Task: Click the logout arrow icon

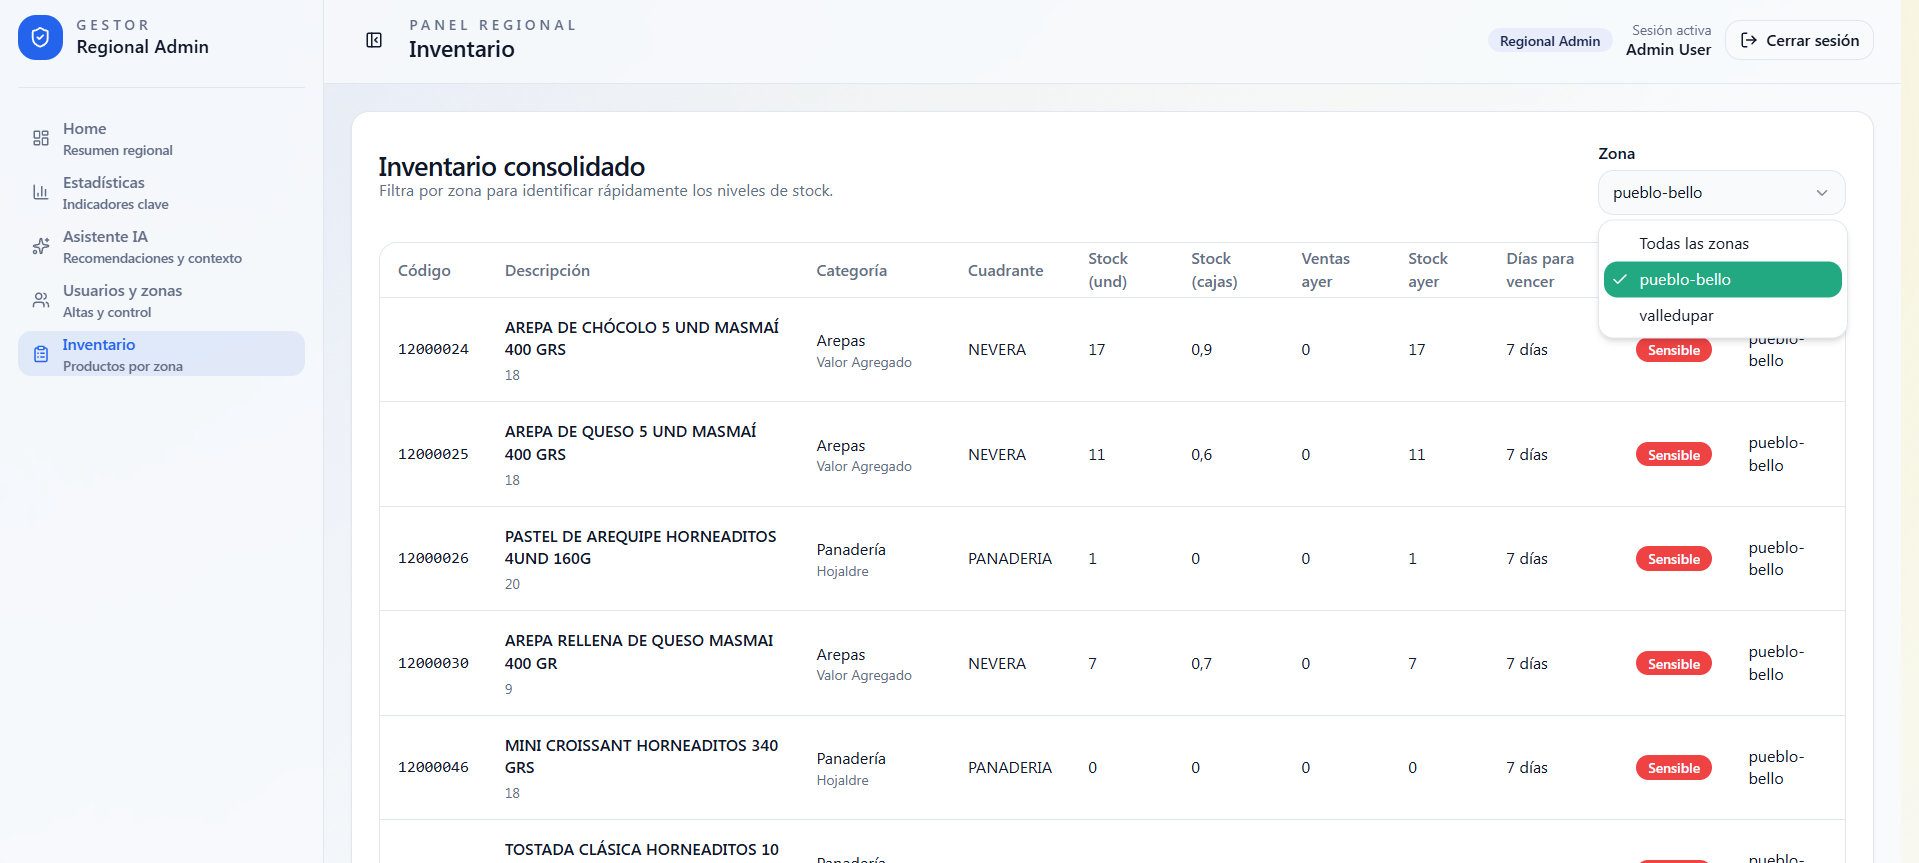Action: point(1749,40)
